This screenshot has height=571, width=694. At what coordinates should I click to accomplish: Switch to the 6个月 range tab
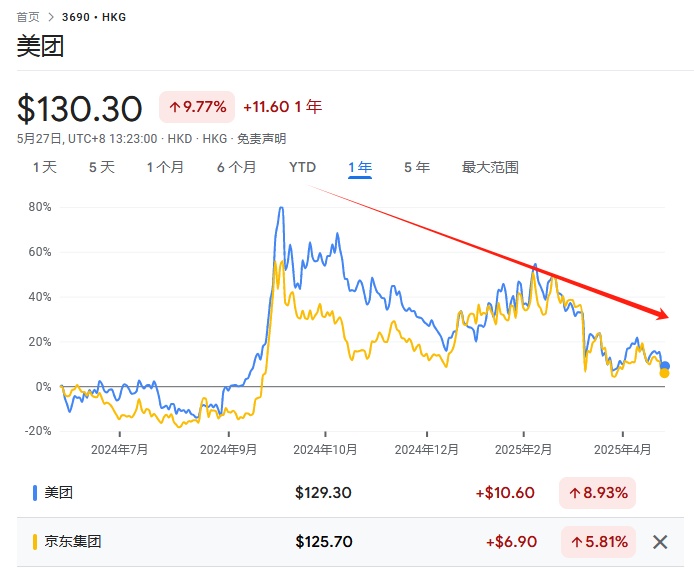click(236, 167)
